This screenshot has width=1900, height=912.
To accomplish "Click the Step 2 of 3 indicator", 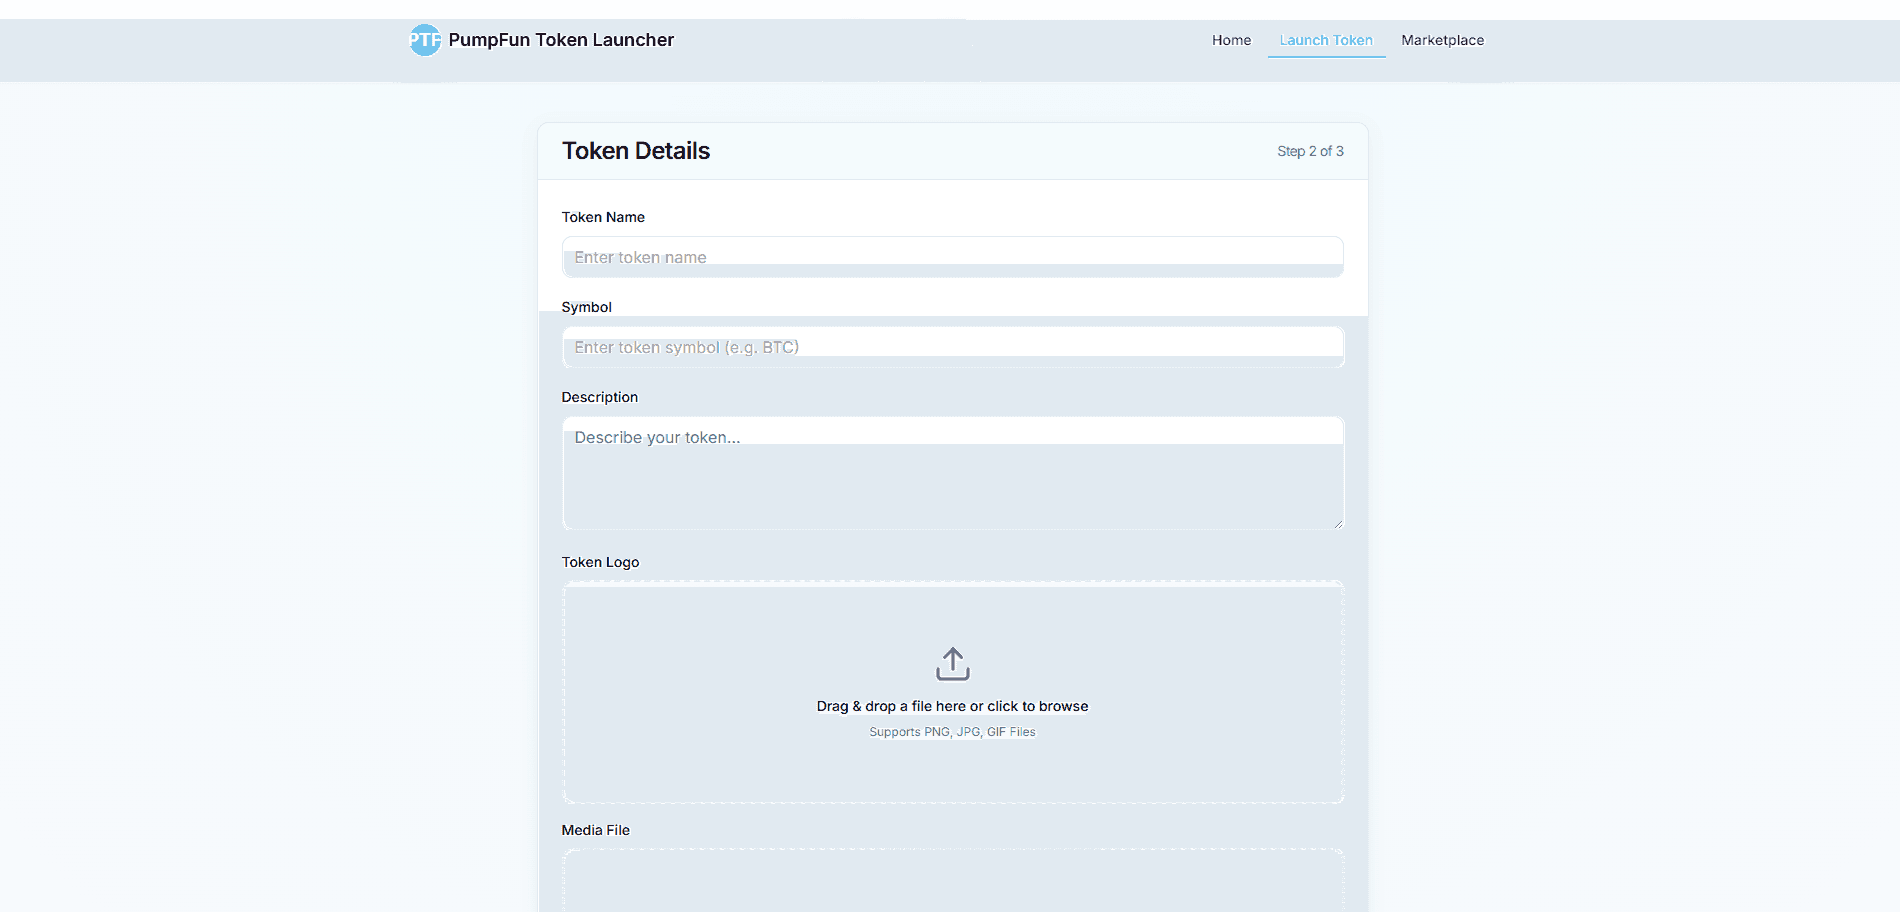I will 1310,151.
